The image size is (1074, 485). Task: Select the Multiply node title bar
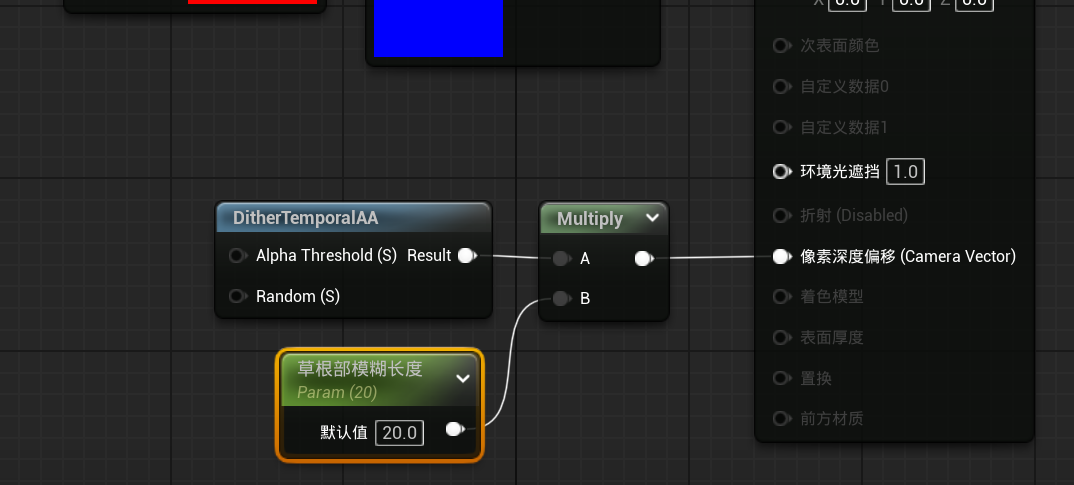click(x=590, y=218)
